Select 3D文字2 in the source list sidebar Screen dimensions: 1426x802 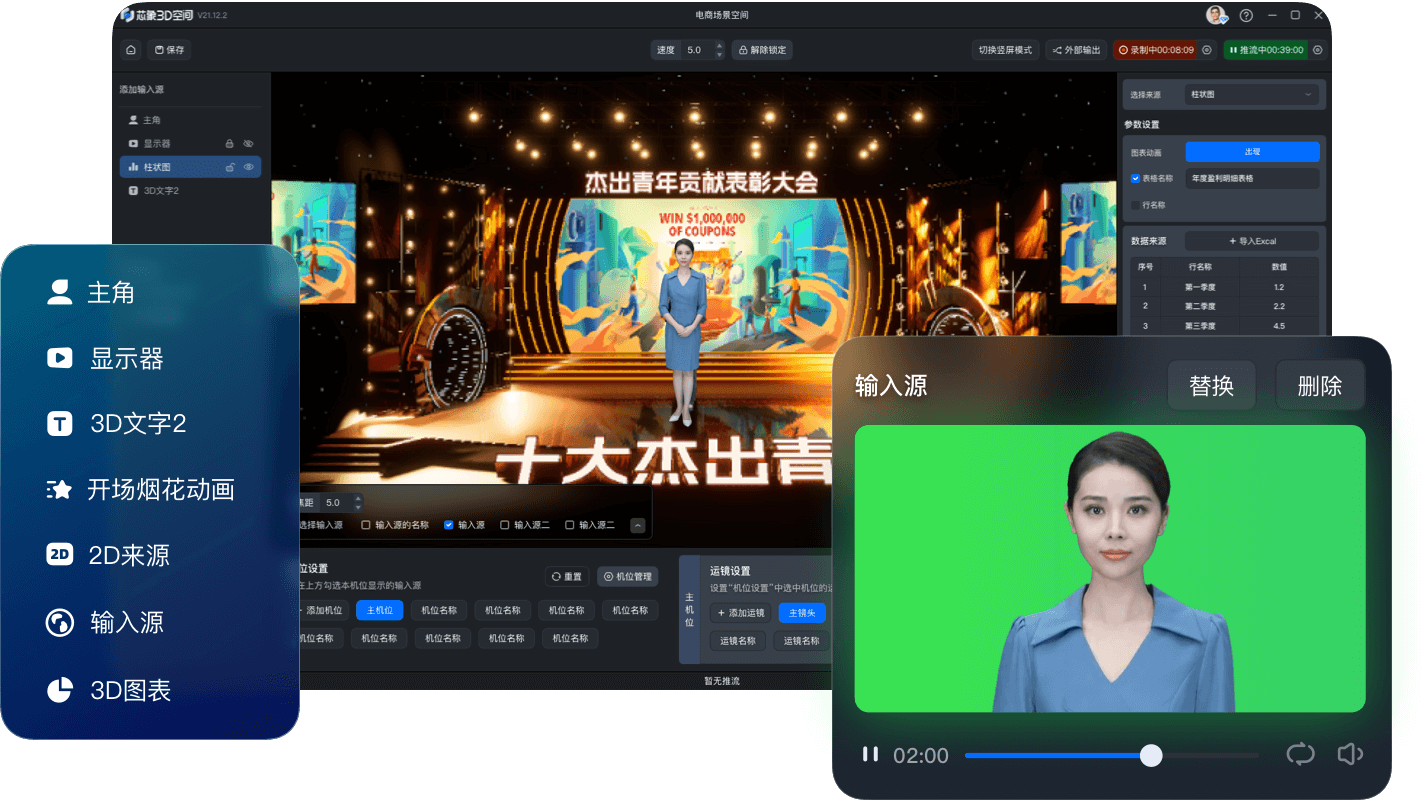pos(190,190)
